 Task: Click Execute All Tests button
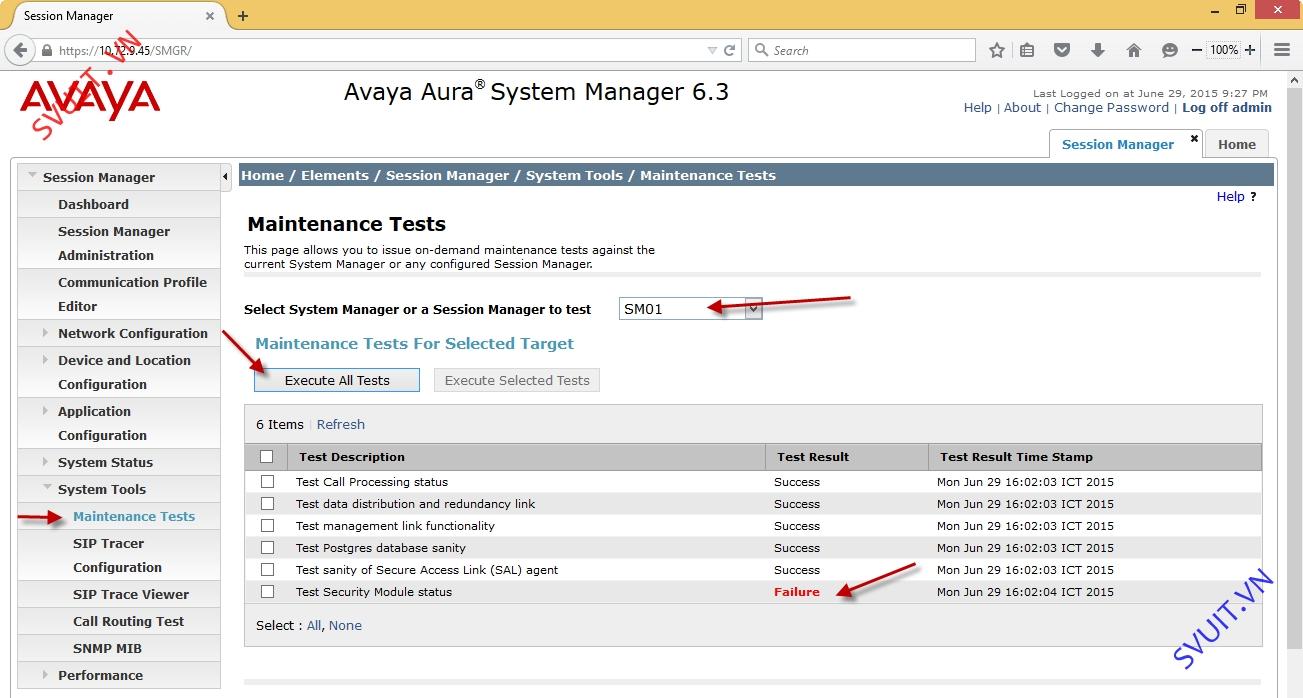[337, 380]
